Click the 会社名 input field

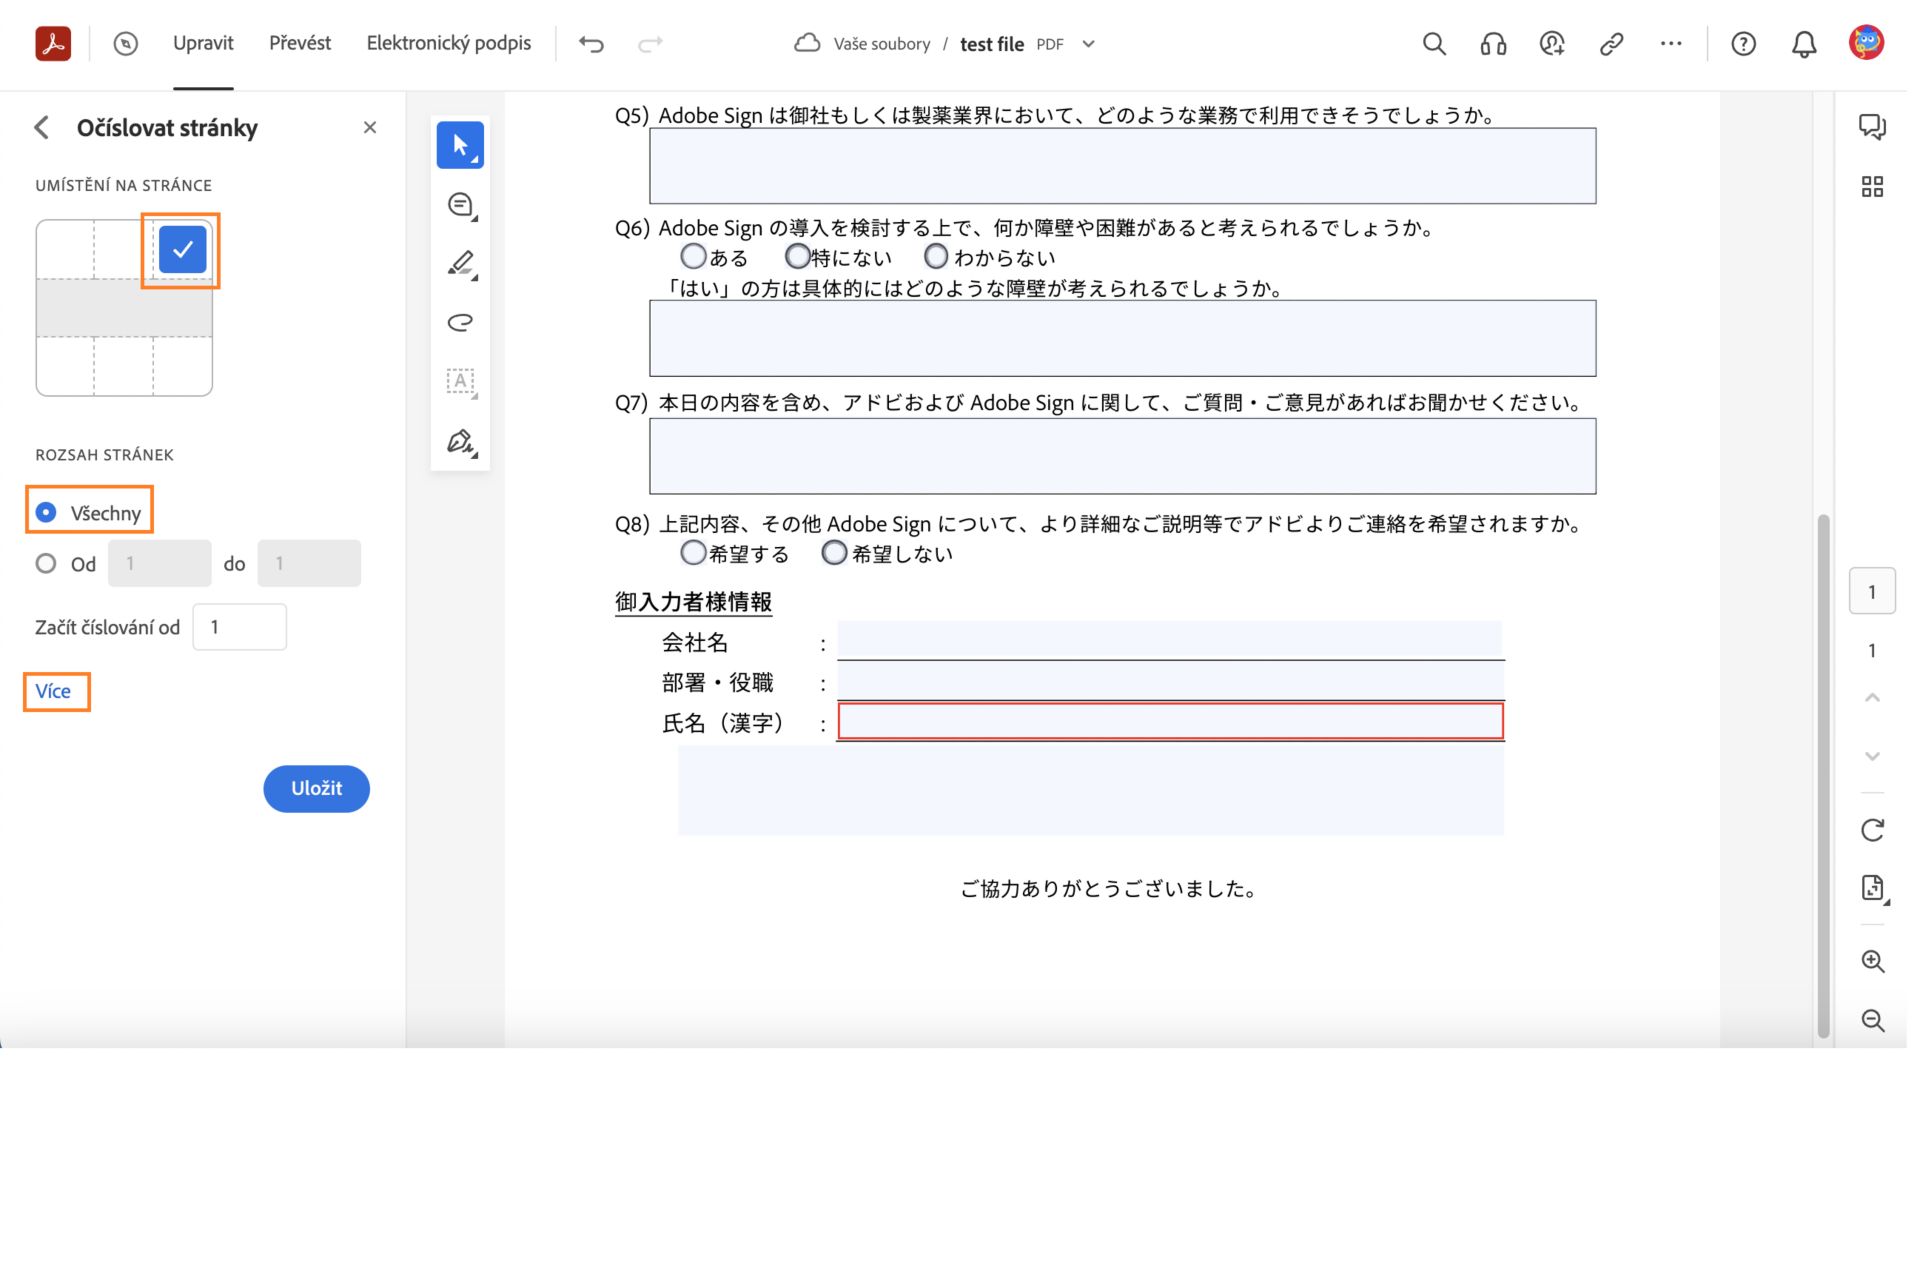(x=1170, y=639)
